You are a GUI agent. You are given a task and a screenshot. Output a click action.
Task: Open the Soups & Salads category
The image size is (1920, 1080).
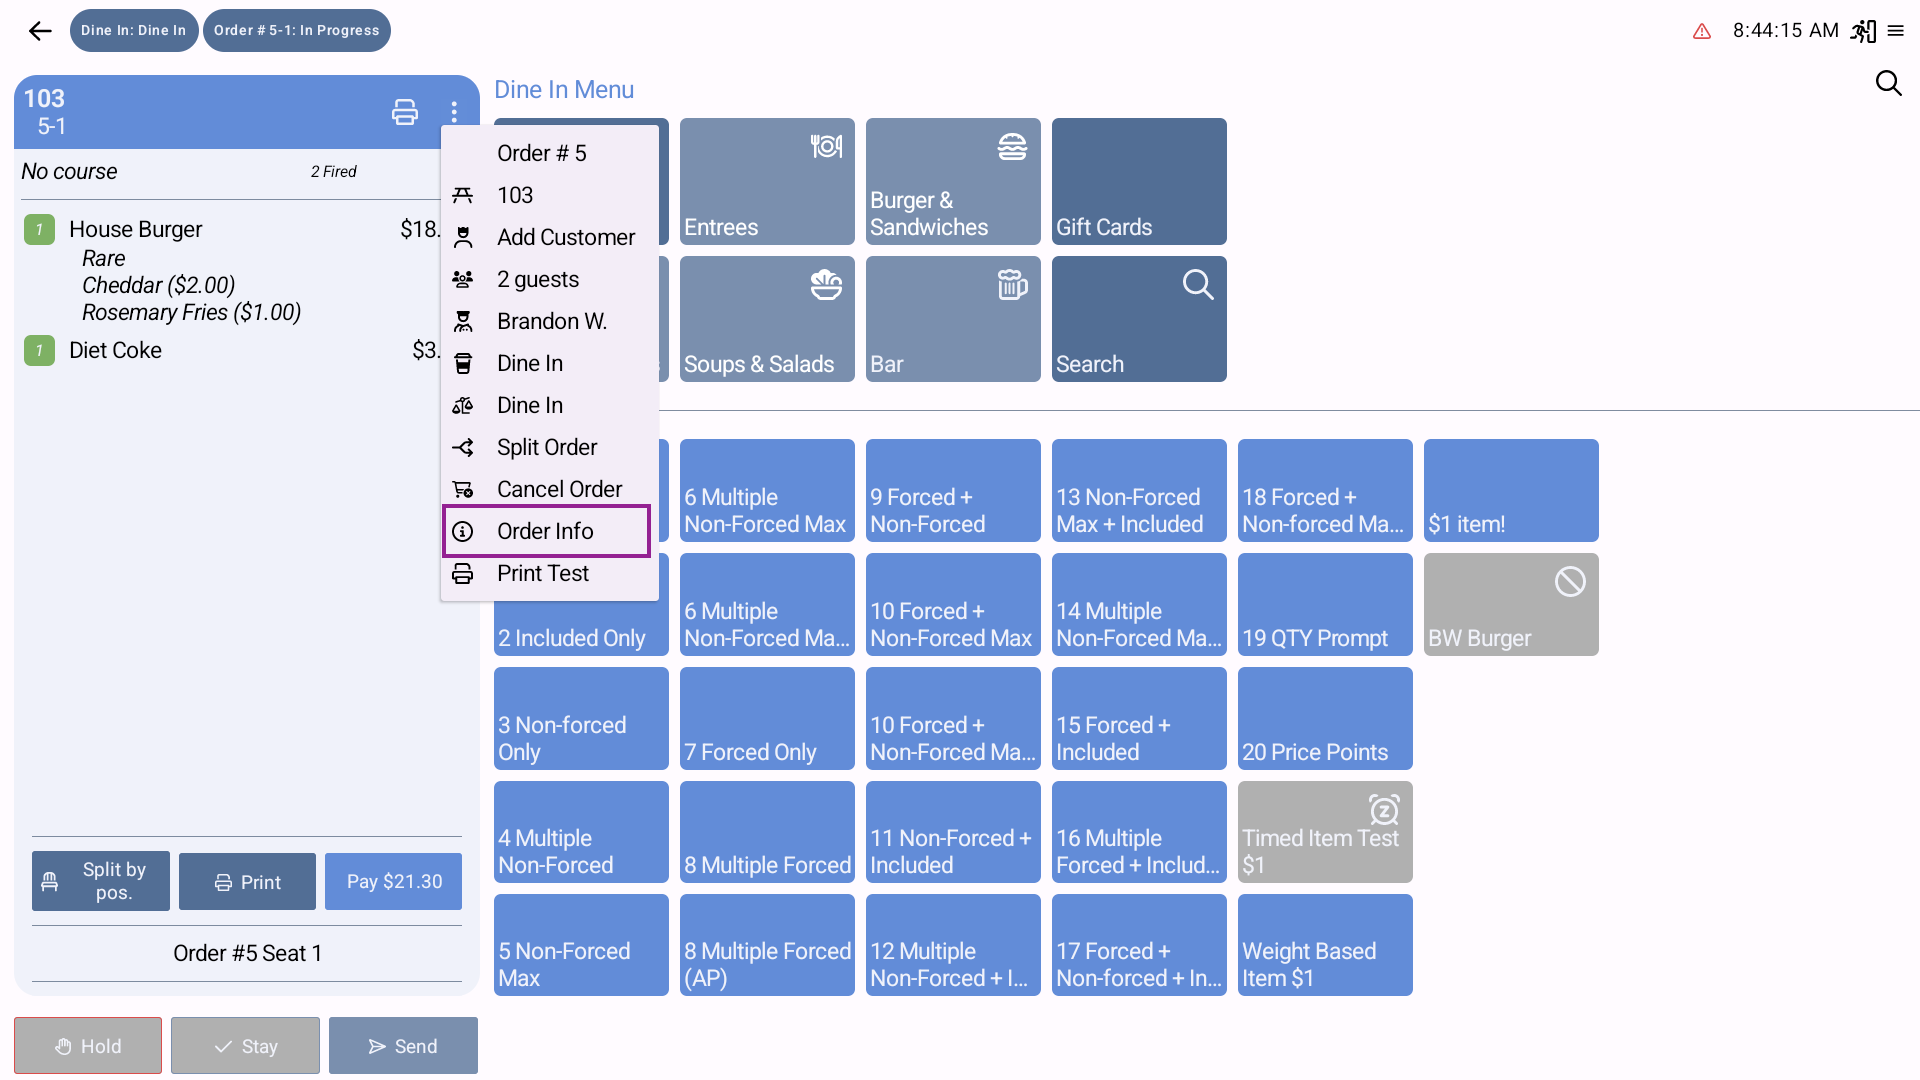[766, 319]
